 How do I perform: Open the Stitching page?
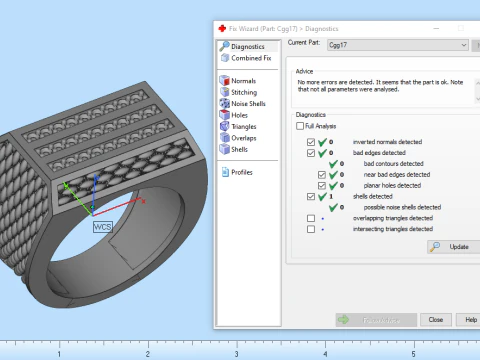coord(244,92)
